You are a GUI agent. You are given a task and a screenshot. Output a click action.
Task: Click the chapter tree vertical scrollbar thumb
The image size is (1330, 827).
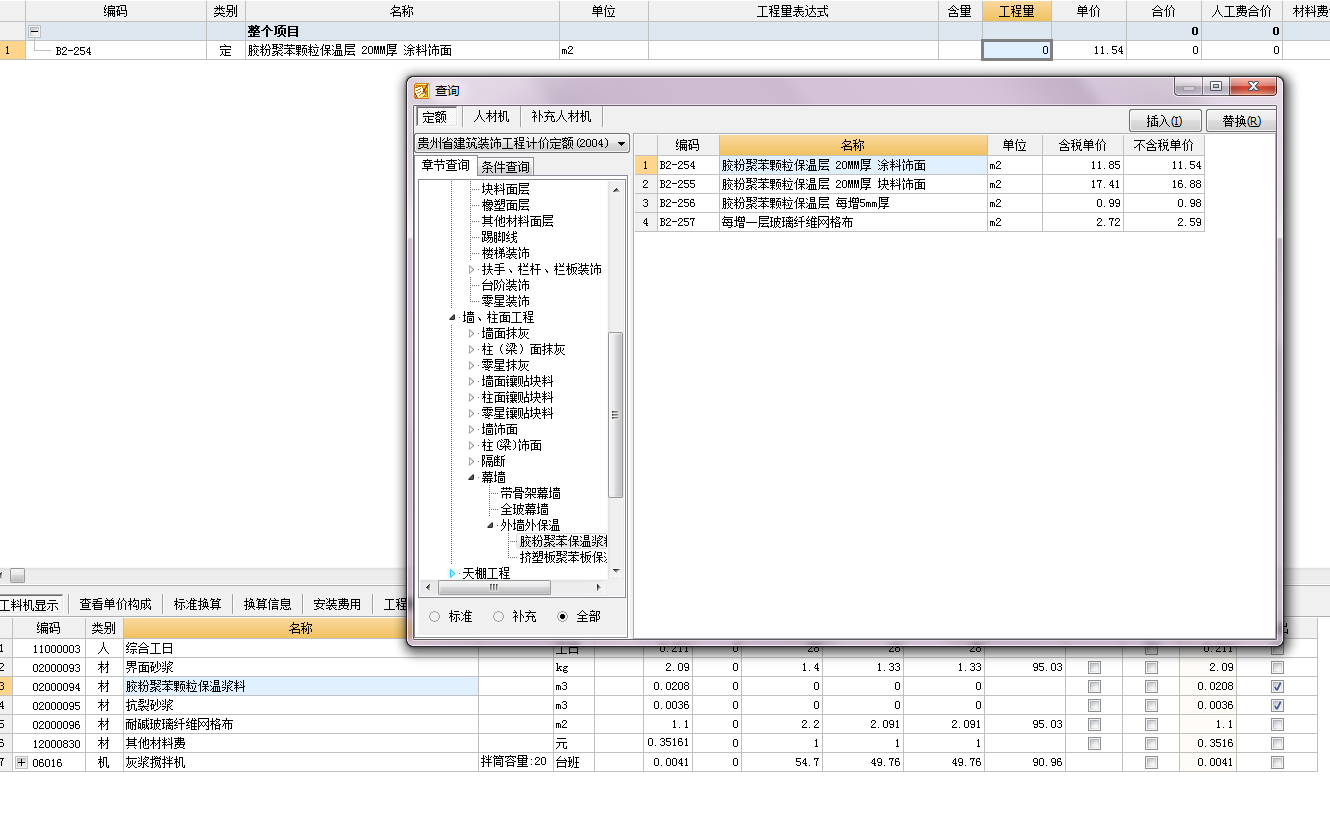click(x=615, y=414)
